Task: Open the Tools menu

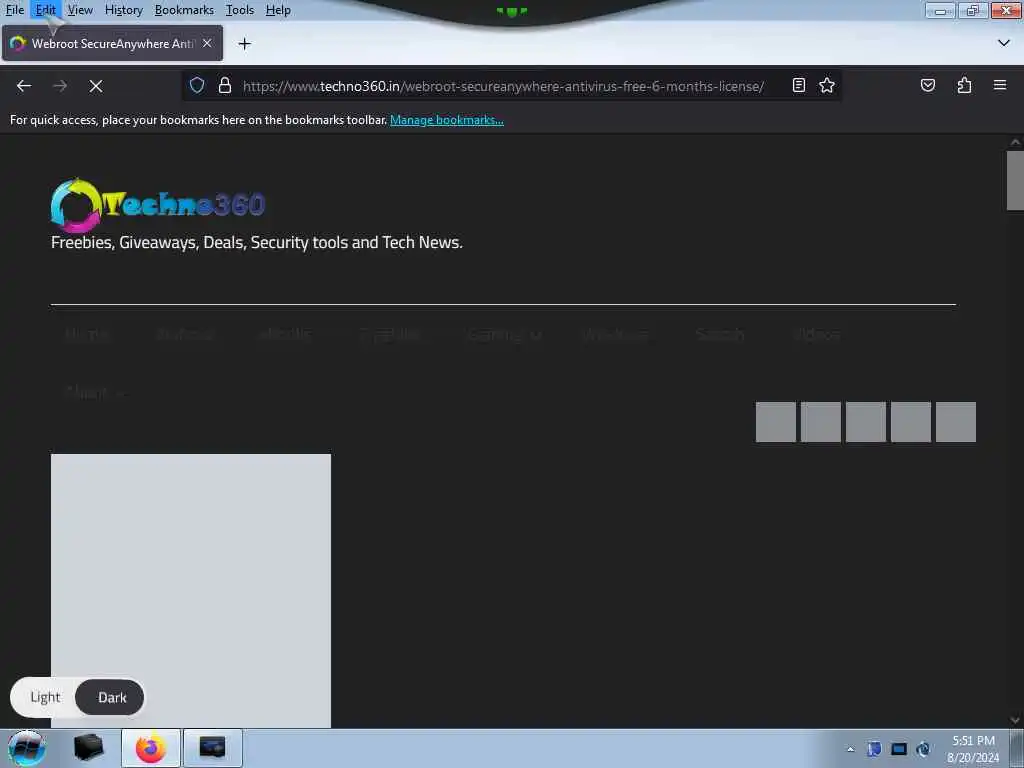Action: [x=240, y=10]
